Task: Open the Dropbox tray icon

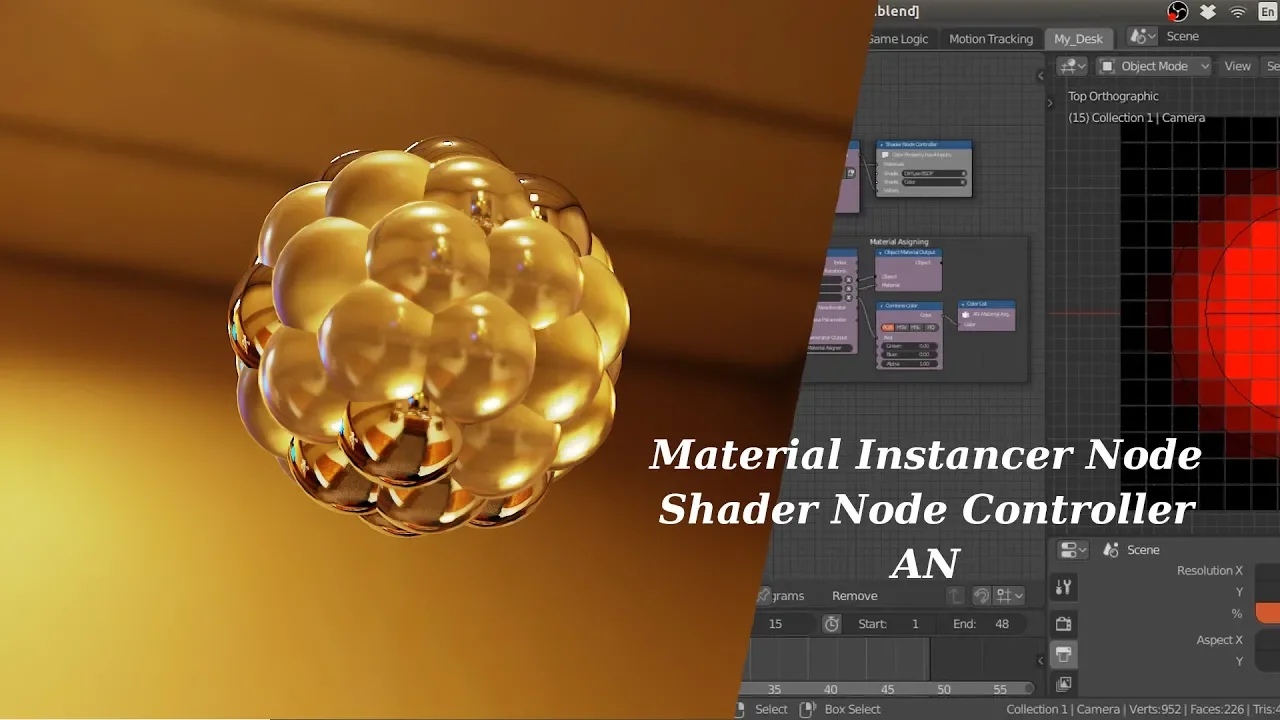Action: (1208, 12)
